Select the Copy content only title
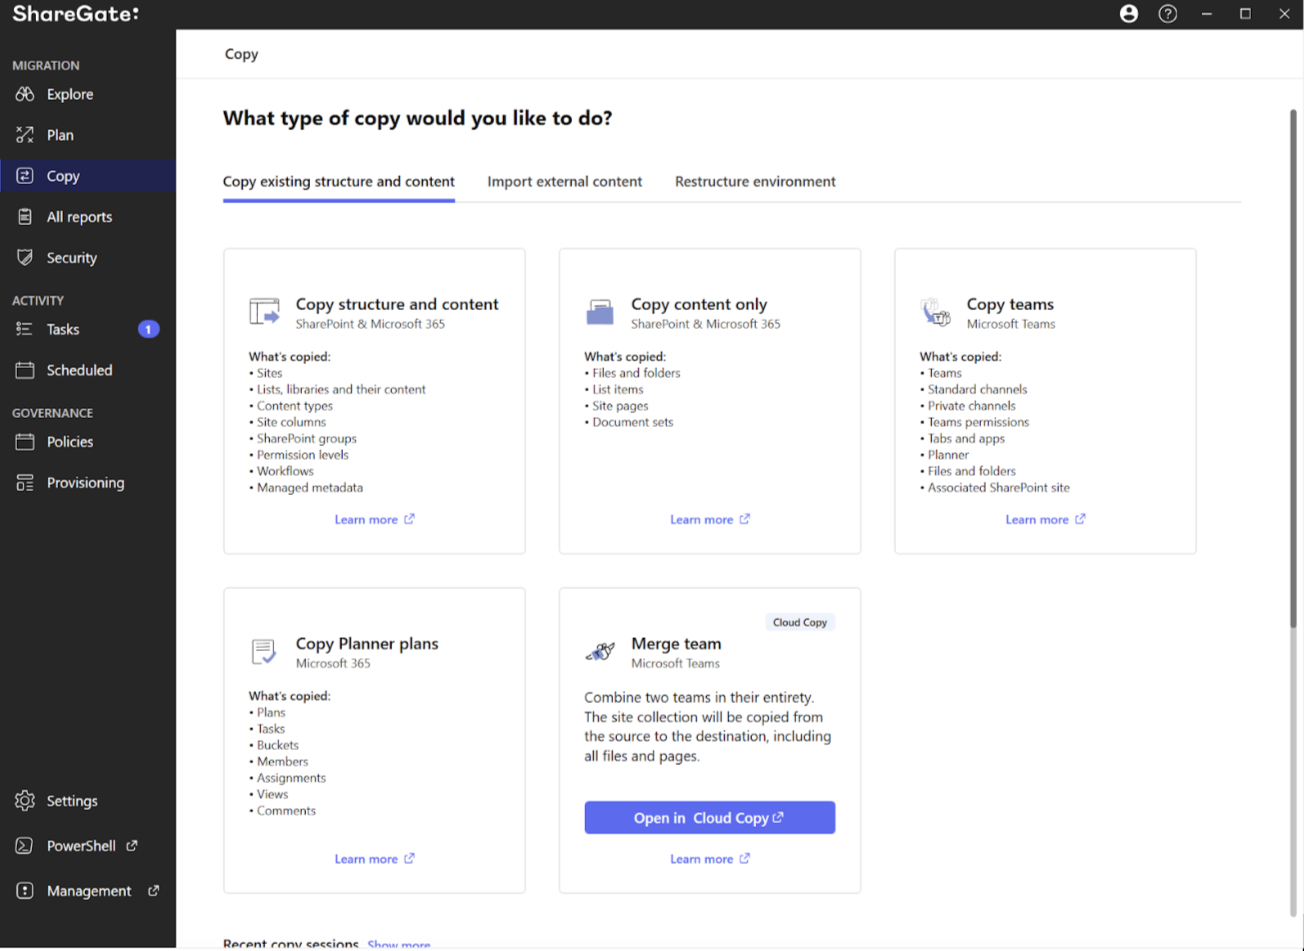The height and width of the screenshot is (951, 1304). (699, 304)
